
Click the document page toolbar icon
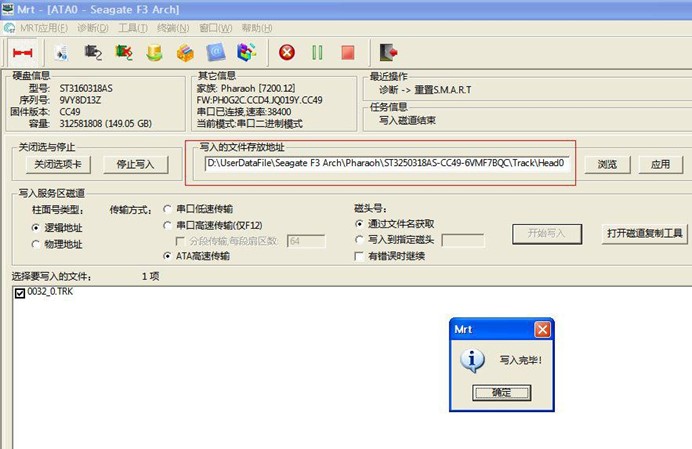61,51
